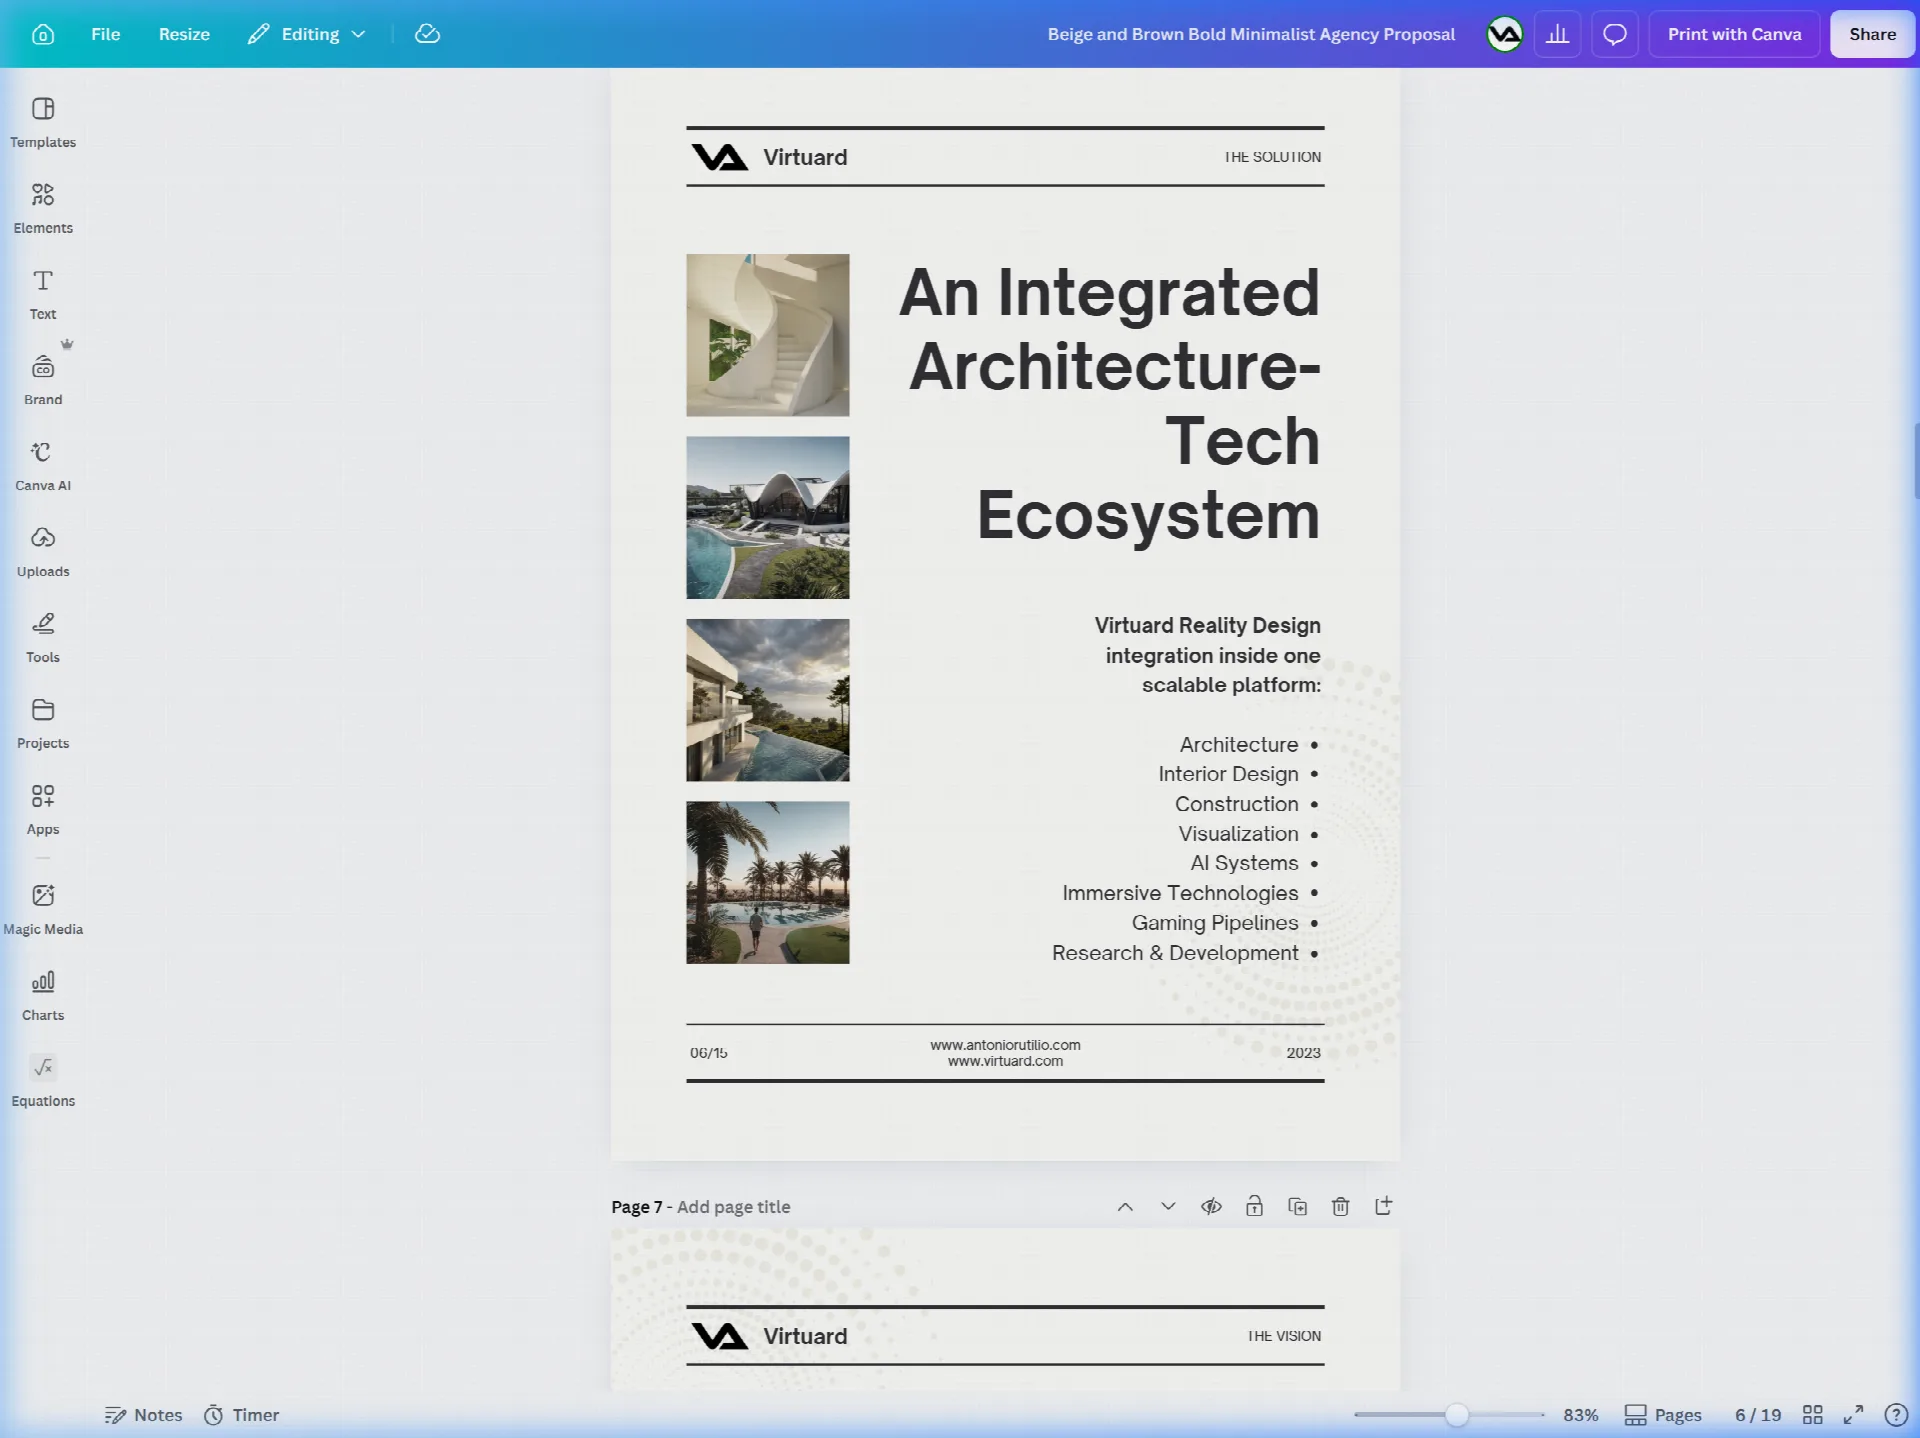1920x1438 pixels.
Task: Open the Charts sidebar panel
Action: (43, 995)
